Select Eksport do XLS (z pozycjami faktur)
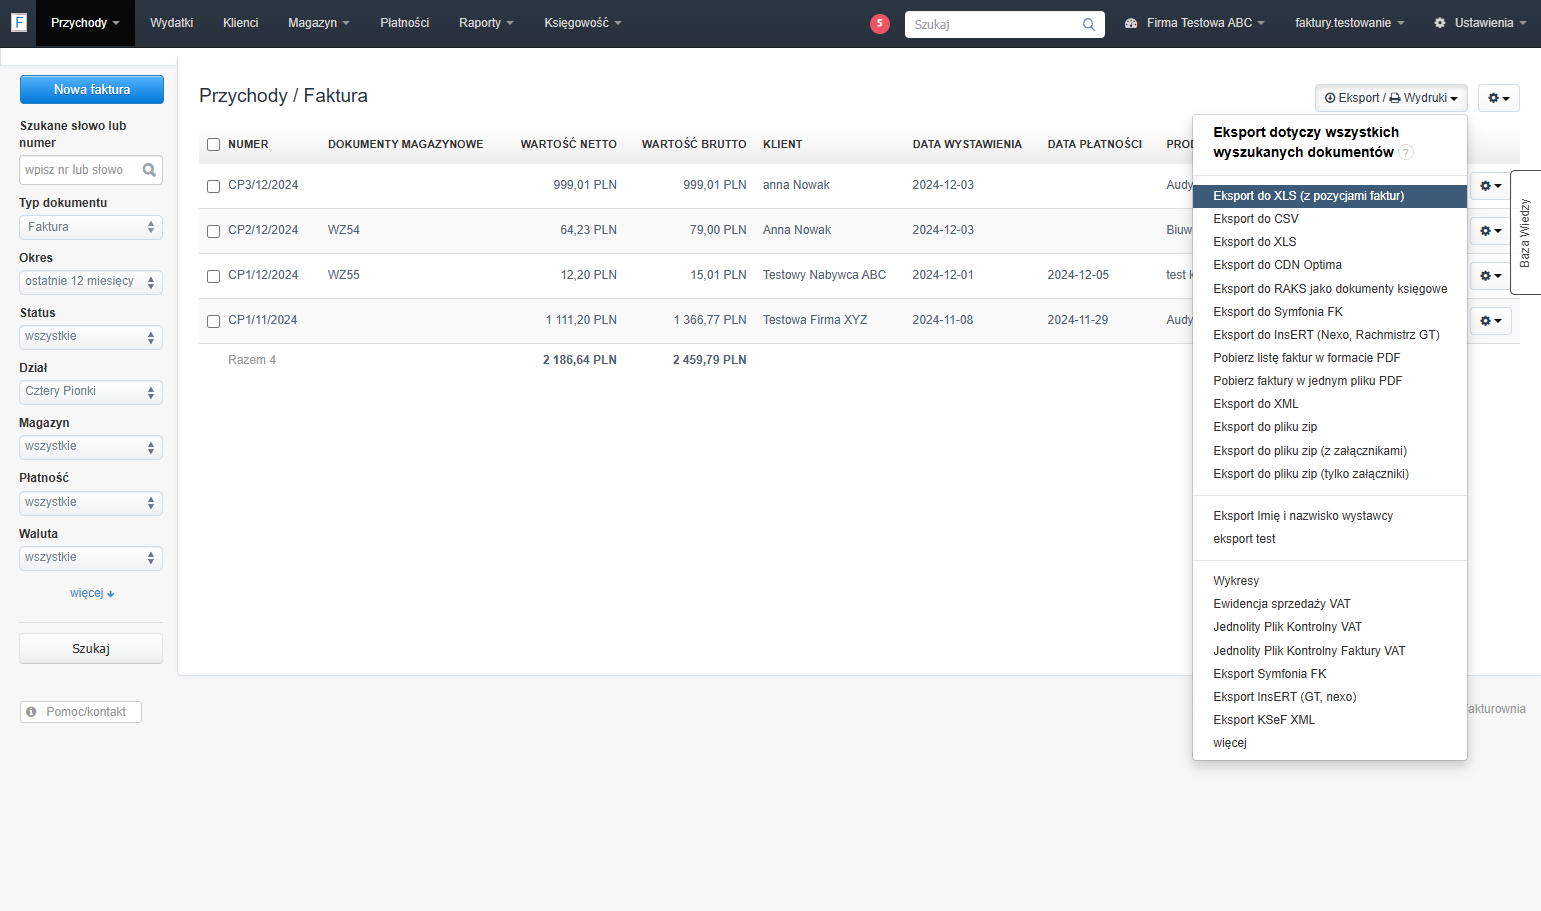The height and width of the screenshot is (911, 1541). [1330, 196]
